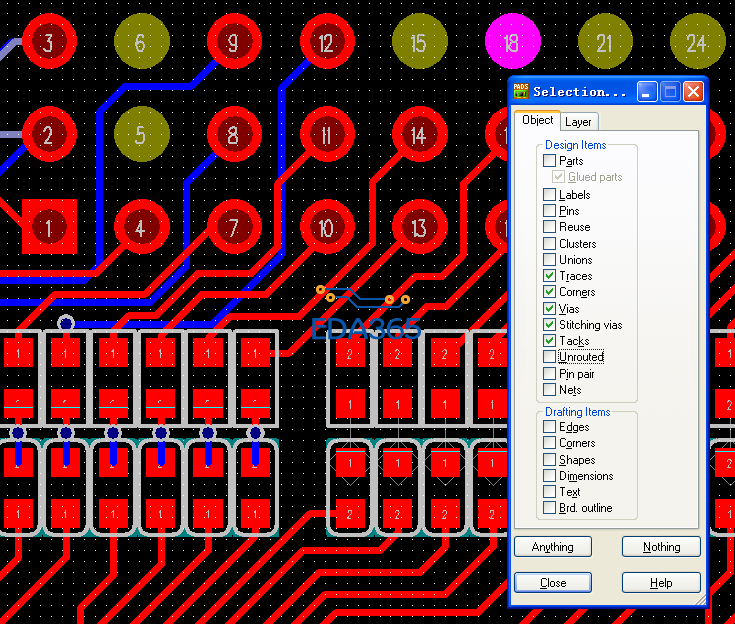Uncheck the Stitching vias option

pyautogui.click(x=549, y=325)
